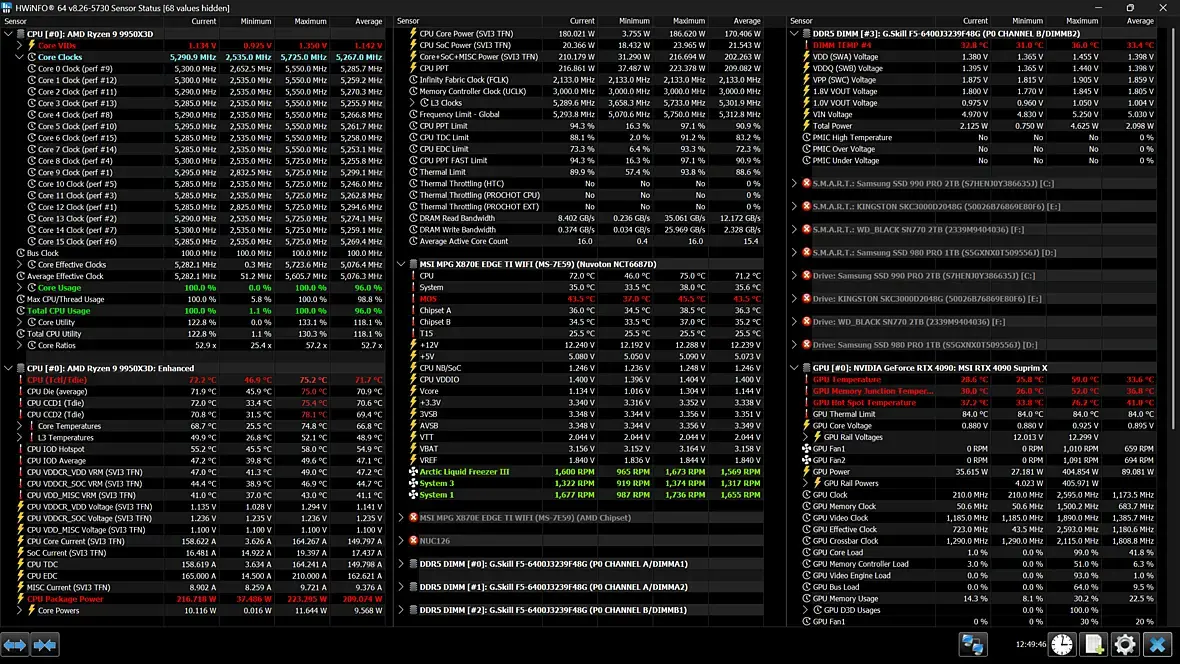1180x664 pixels.
Task: Click fan icon next to System 3
Action: 413,483
